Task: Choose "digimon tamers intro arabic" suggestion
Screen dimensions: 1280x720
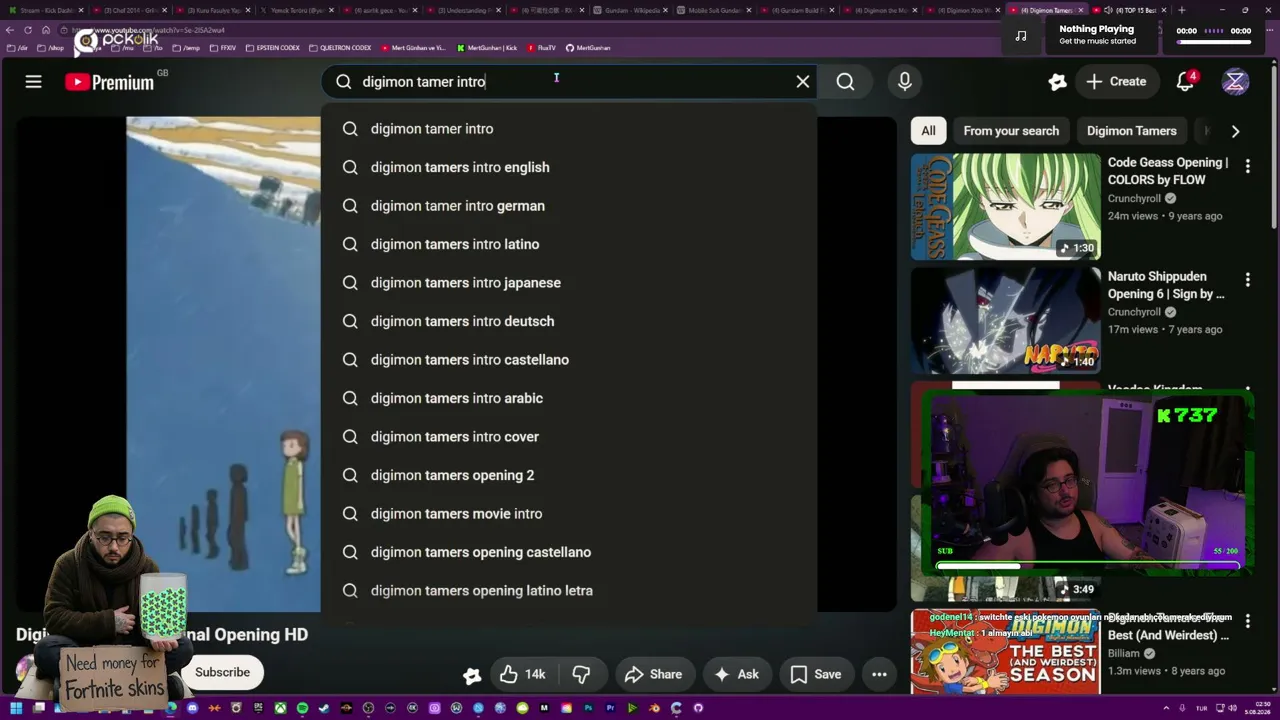Action: point(569,398)
